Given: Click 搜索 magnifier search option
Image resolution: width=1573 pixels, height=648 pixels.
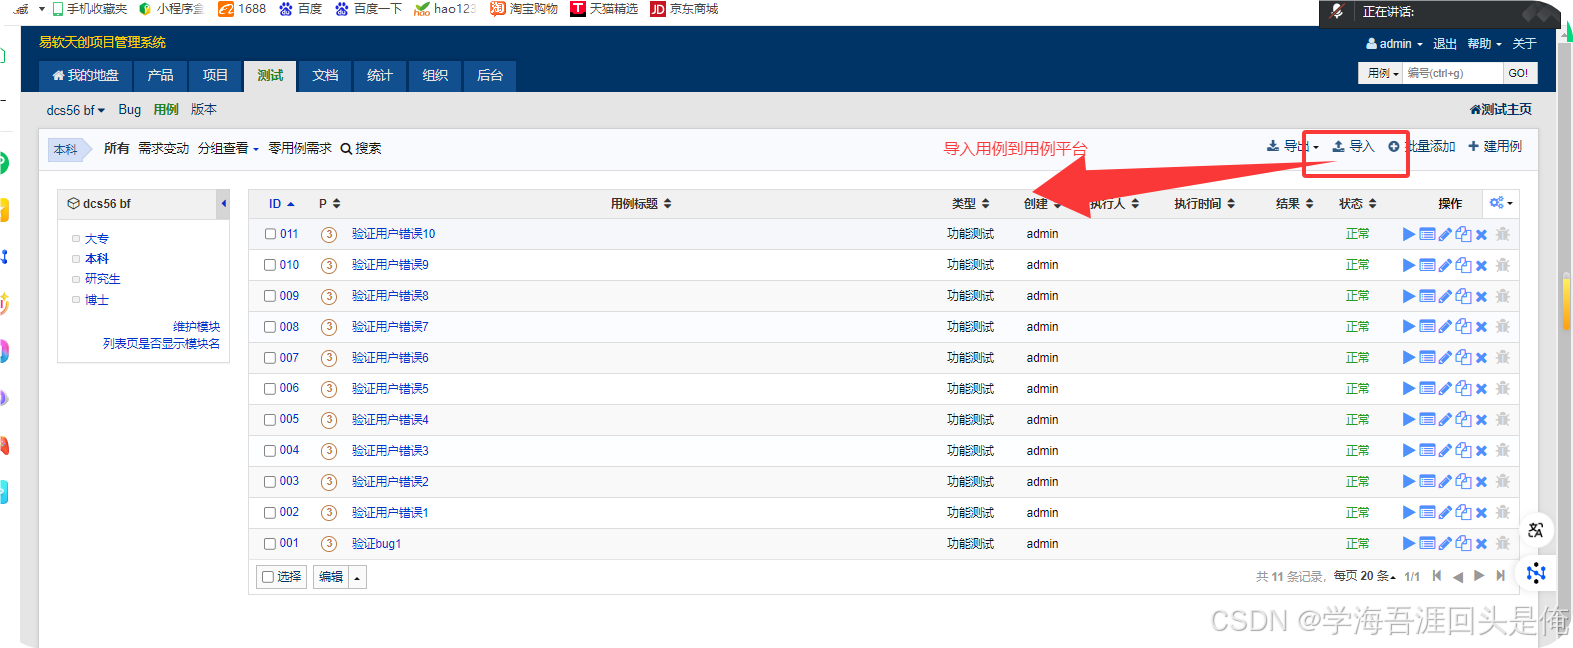Looking at the screenshot, I should (x=361, y=148).
